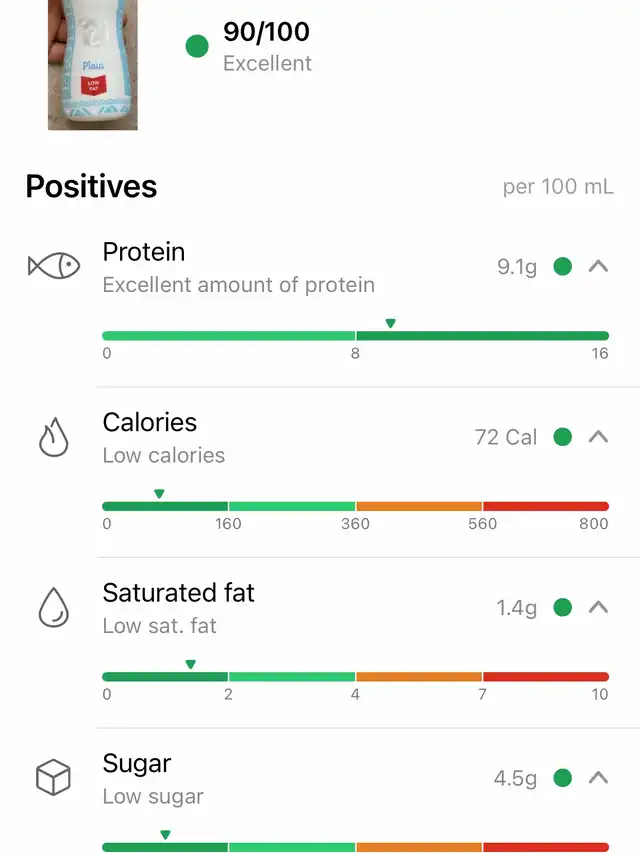640x853 pixels.
Task: Tap the Saturated fat gauge marker
Action: 190,664
